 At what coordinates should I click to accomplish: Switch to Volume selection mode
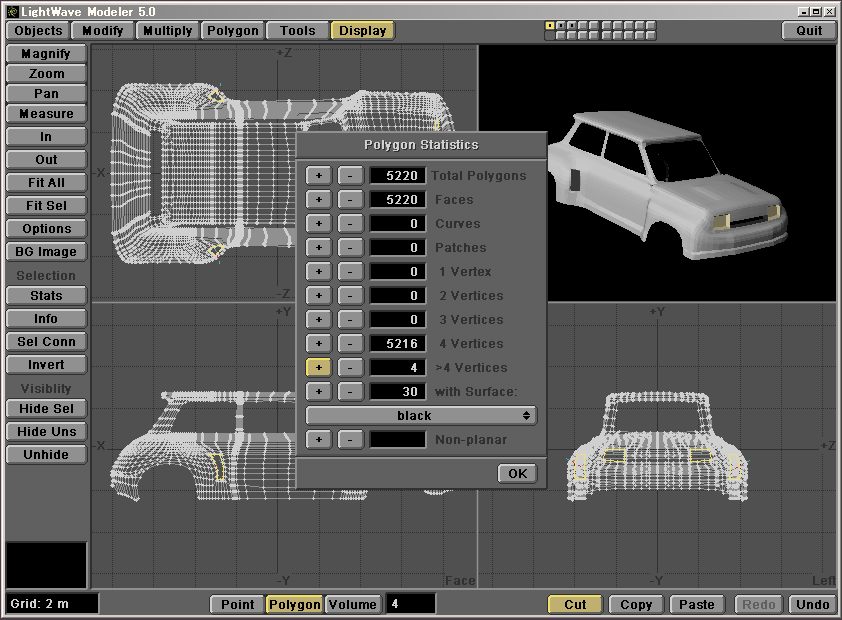[352, 604]
